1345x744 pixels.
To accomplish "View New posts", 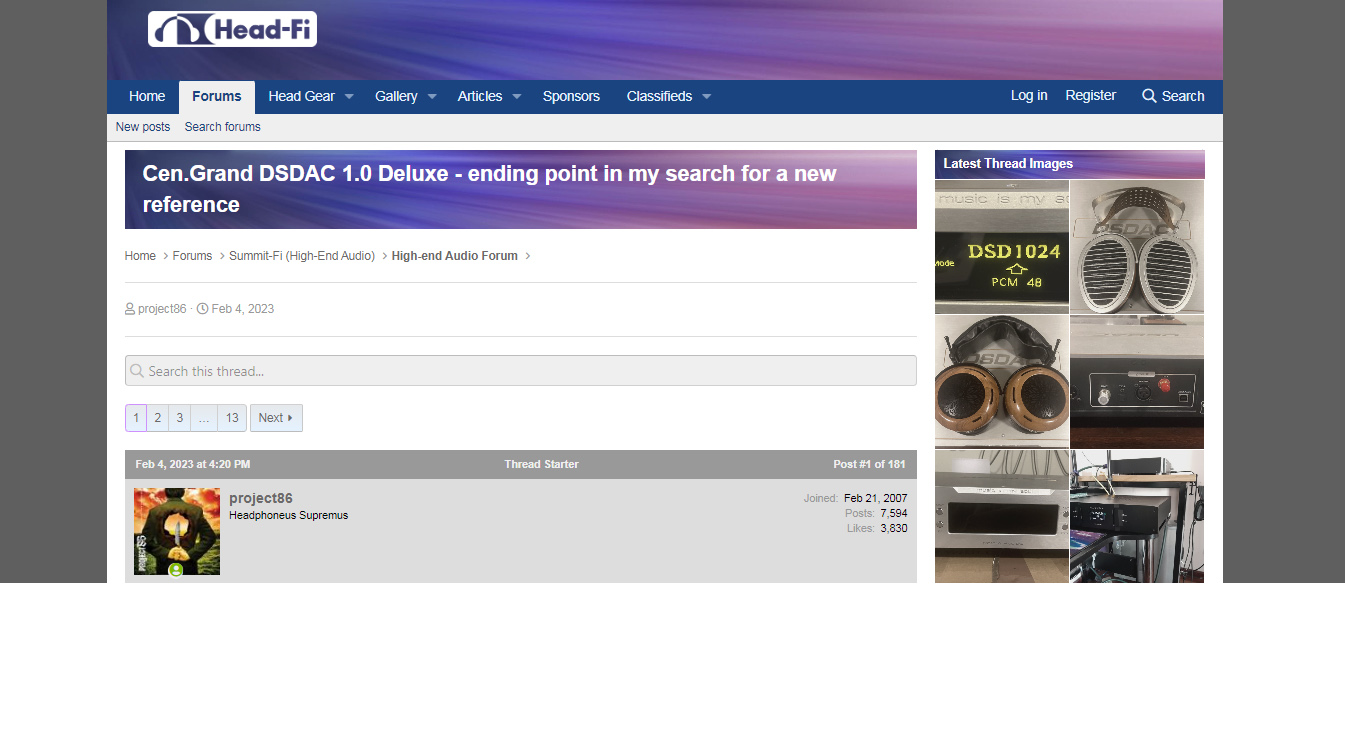I will 143,127.
